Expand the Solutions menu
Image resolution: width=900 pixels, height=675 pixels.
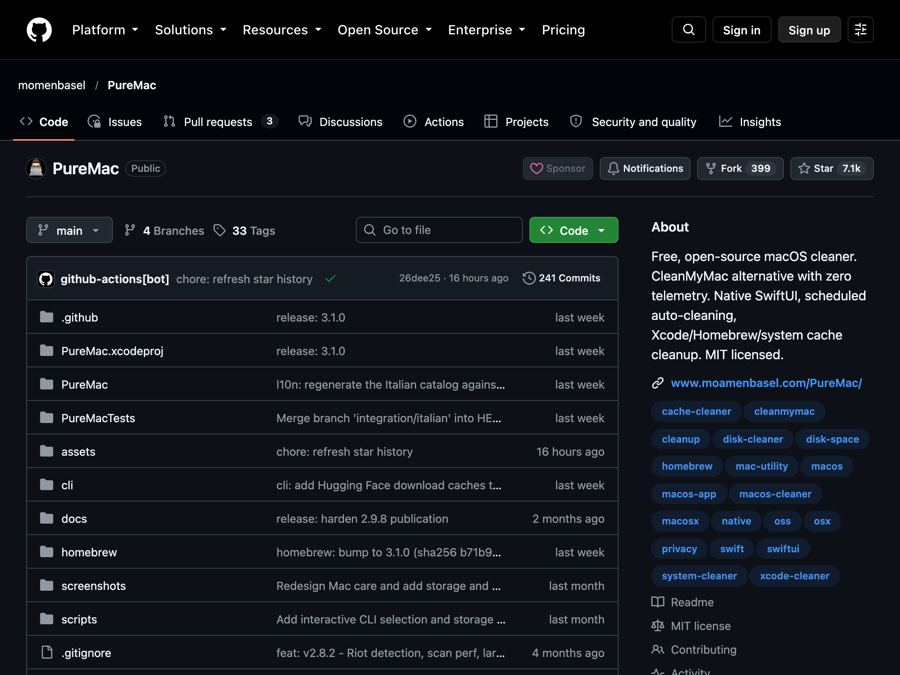click(x=191, y=30)
